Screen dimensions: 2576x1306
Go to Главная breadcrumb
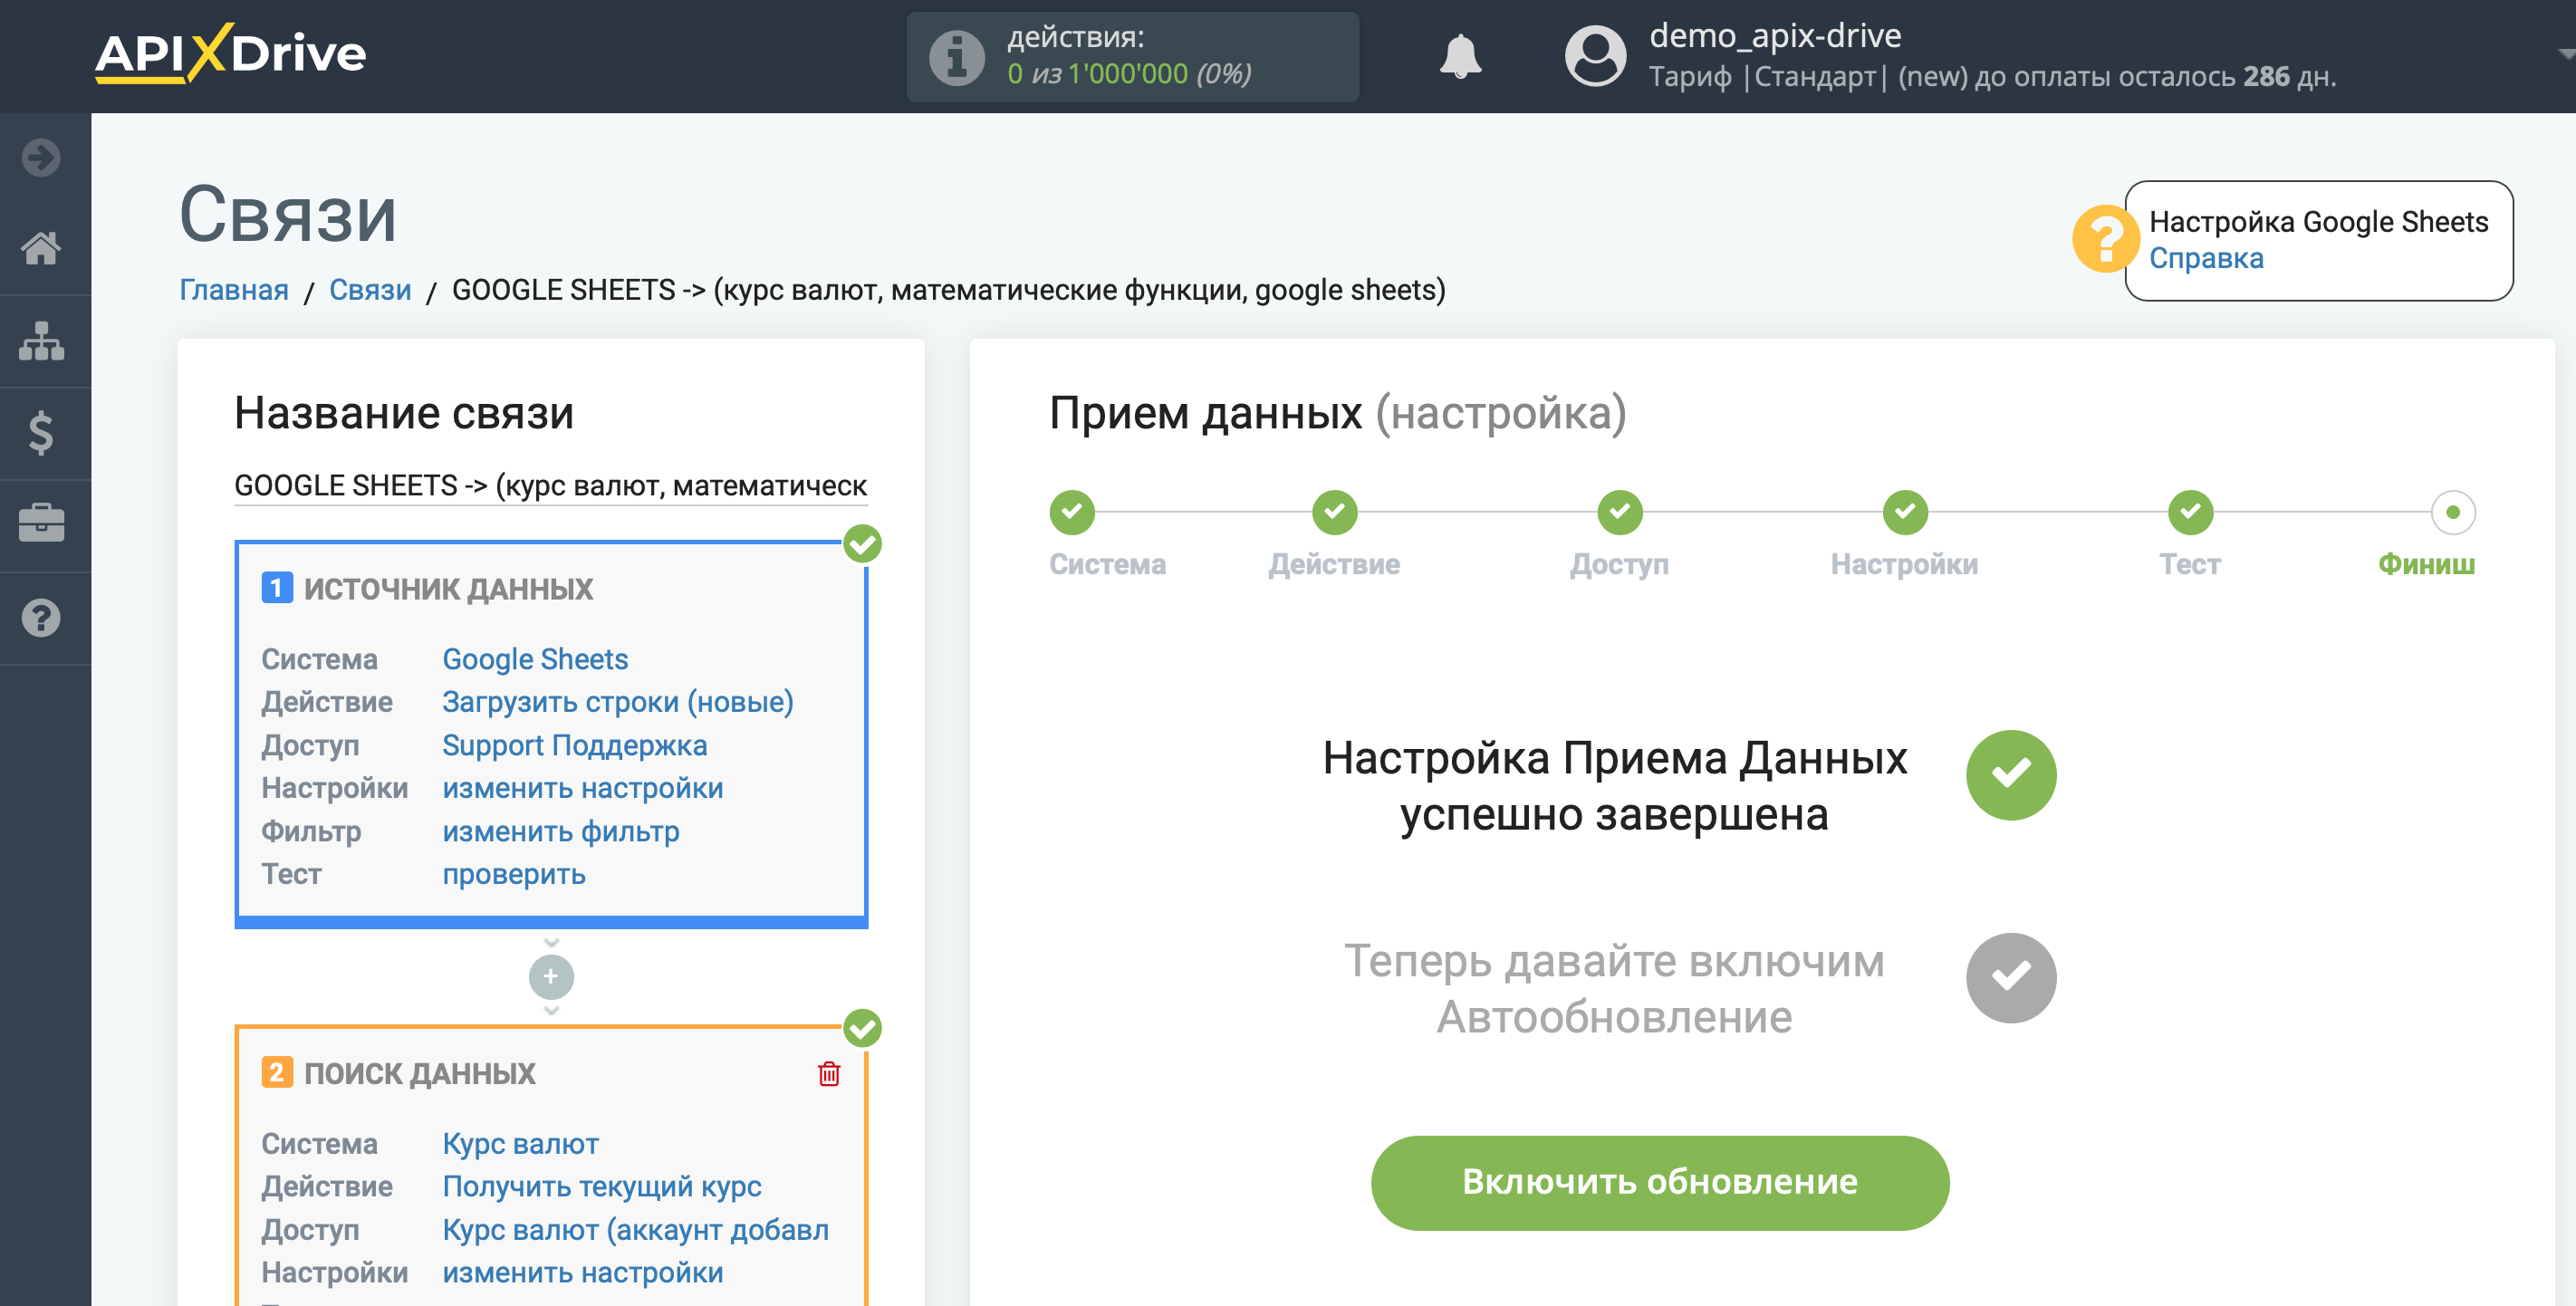tap(234, 290)
